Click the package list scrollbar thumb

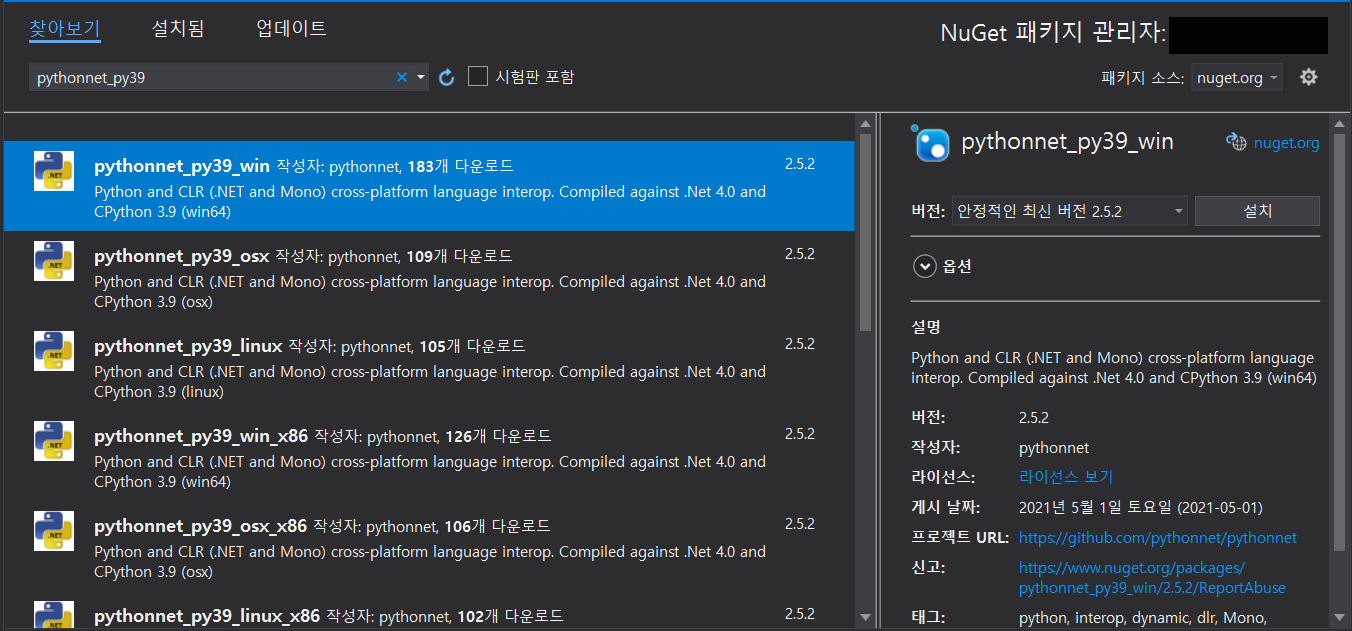pyautogui.click(x=865, y=233)
